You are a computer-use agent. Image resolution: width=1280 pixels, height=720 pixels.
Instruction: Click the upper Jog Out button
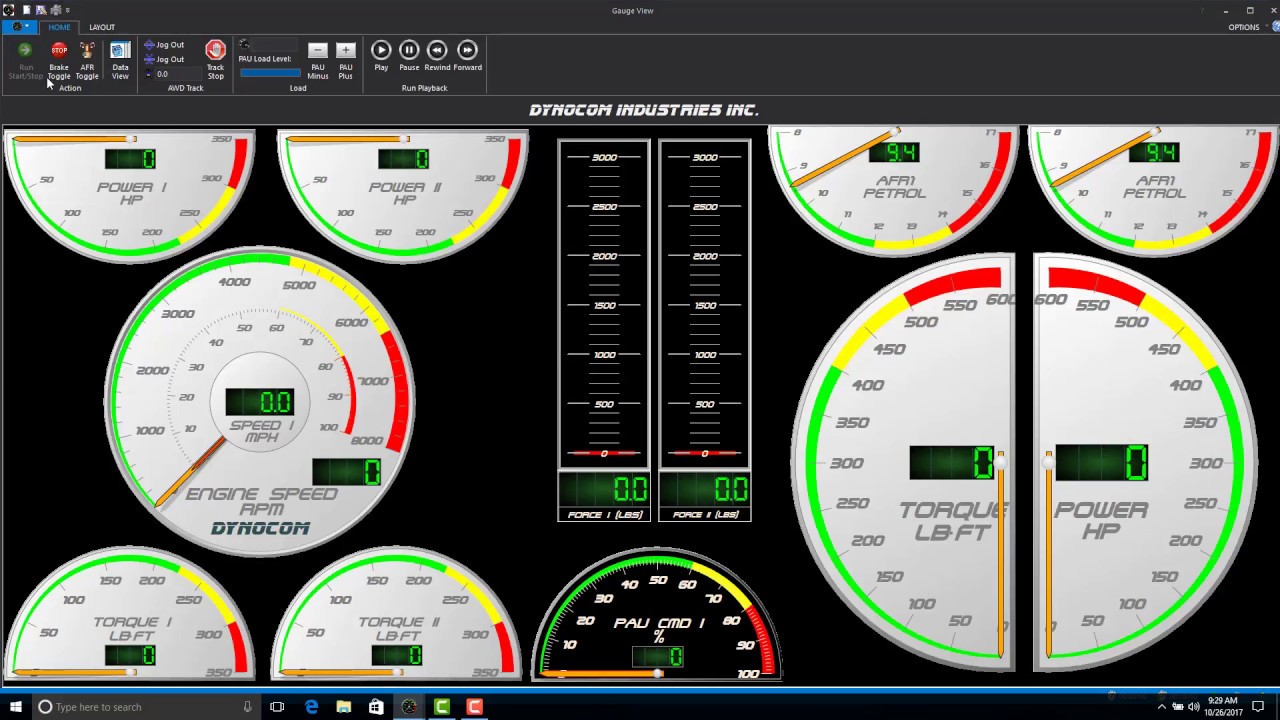[164, 45]
